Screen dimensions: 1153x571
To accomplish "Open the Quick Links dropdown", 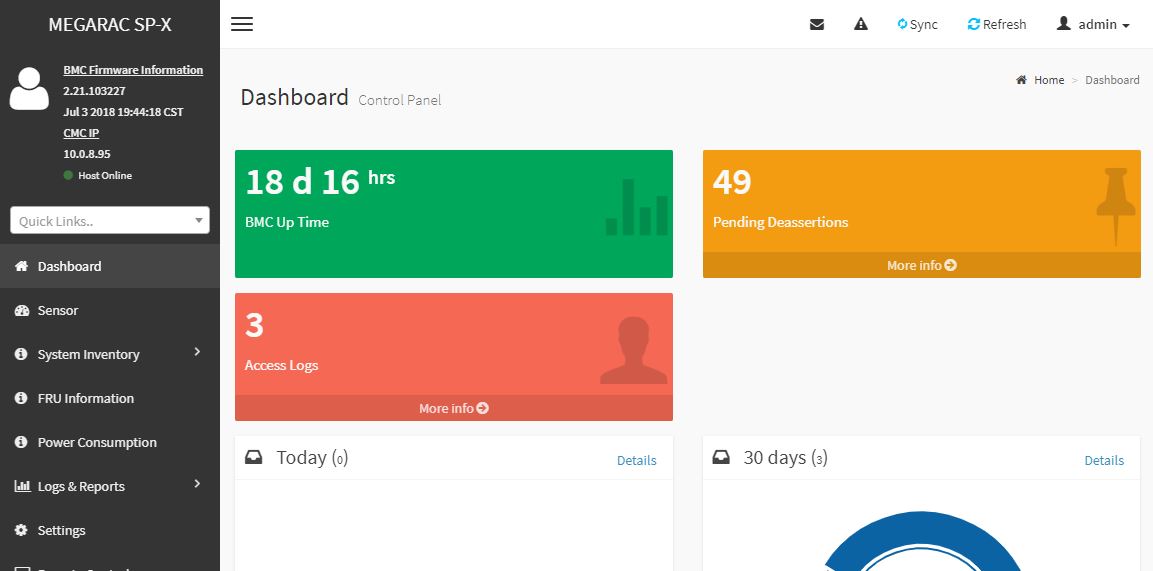I will [x=110, y=221].
